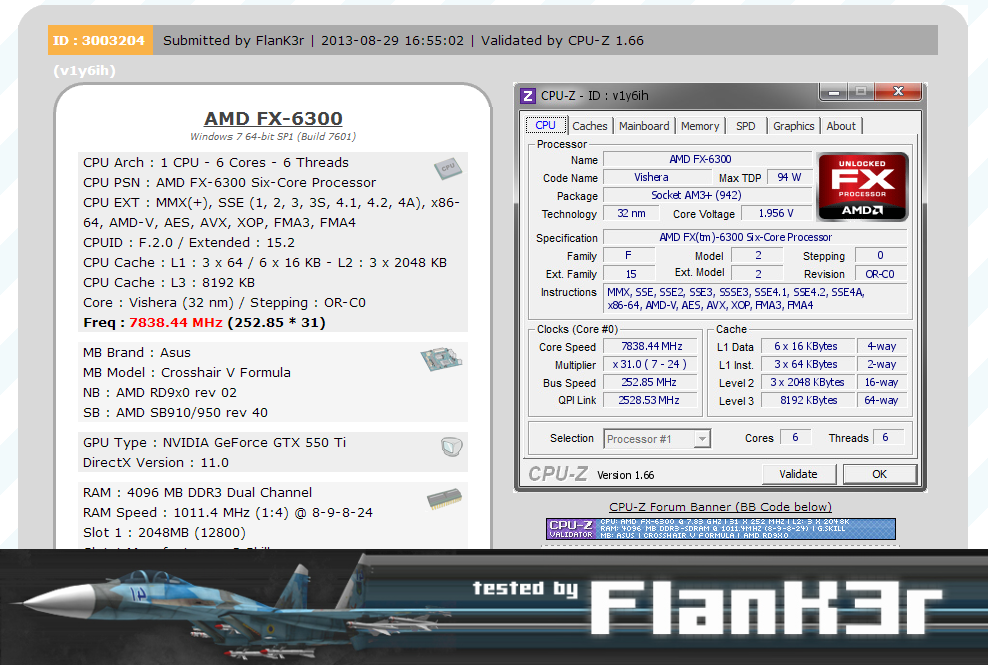Click the text CPU PSN : AMD FX-6300 Six-Core Processor
This screenshot has width=988, height=665.
coord(229,183)
